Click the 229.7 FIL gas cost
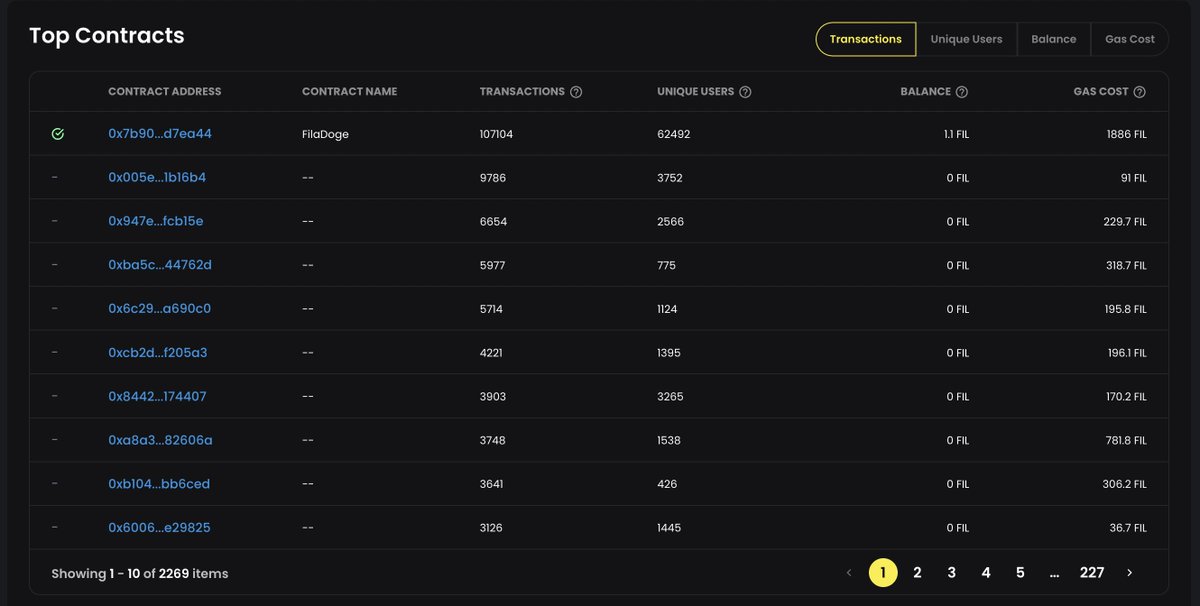The width and height of the screenshot is (1200, 606). coord(1125,222)
